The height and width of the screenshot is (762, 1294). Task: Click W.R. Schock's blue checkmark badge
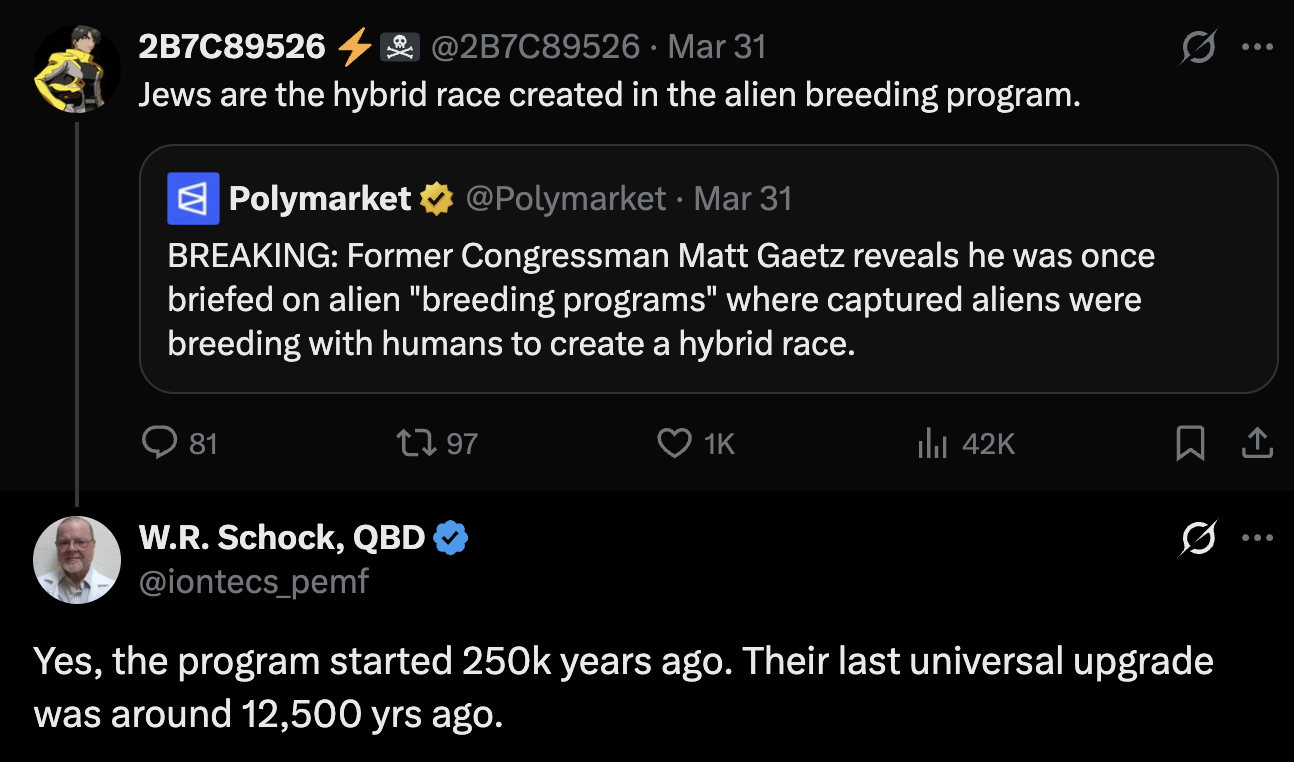[451, 537]
